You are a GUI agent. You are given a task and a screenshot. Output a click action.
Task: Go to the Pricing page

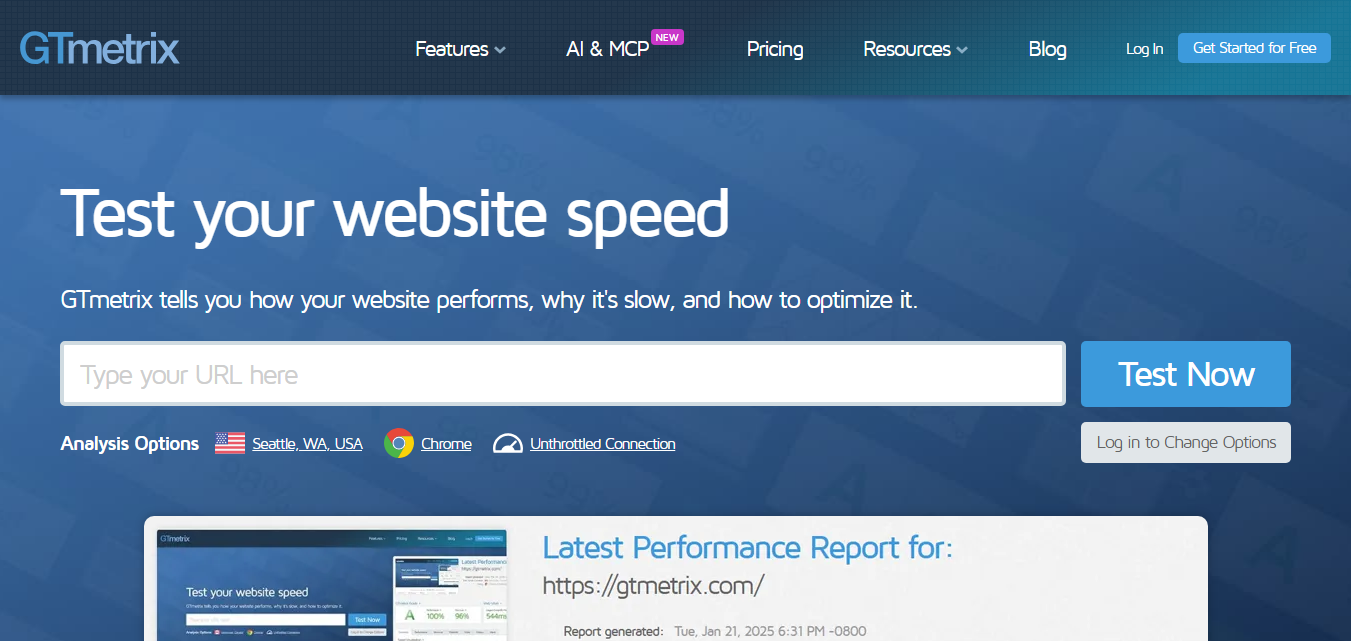click(775, 49)
